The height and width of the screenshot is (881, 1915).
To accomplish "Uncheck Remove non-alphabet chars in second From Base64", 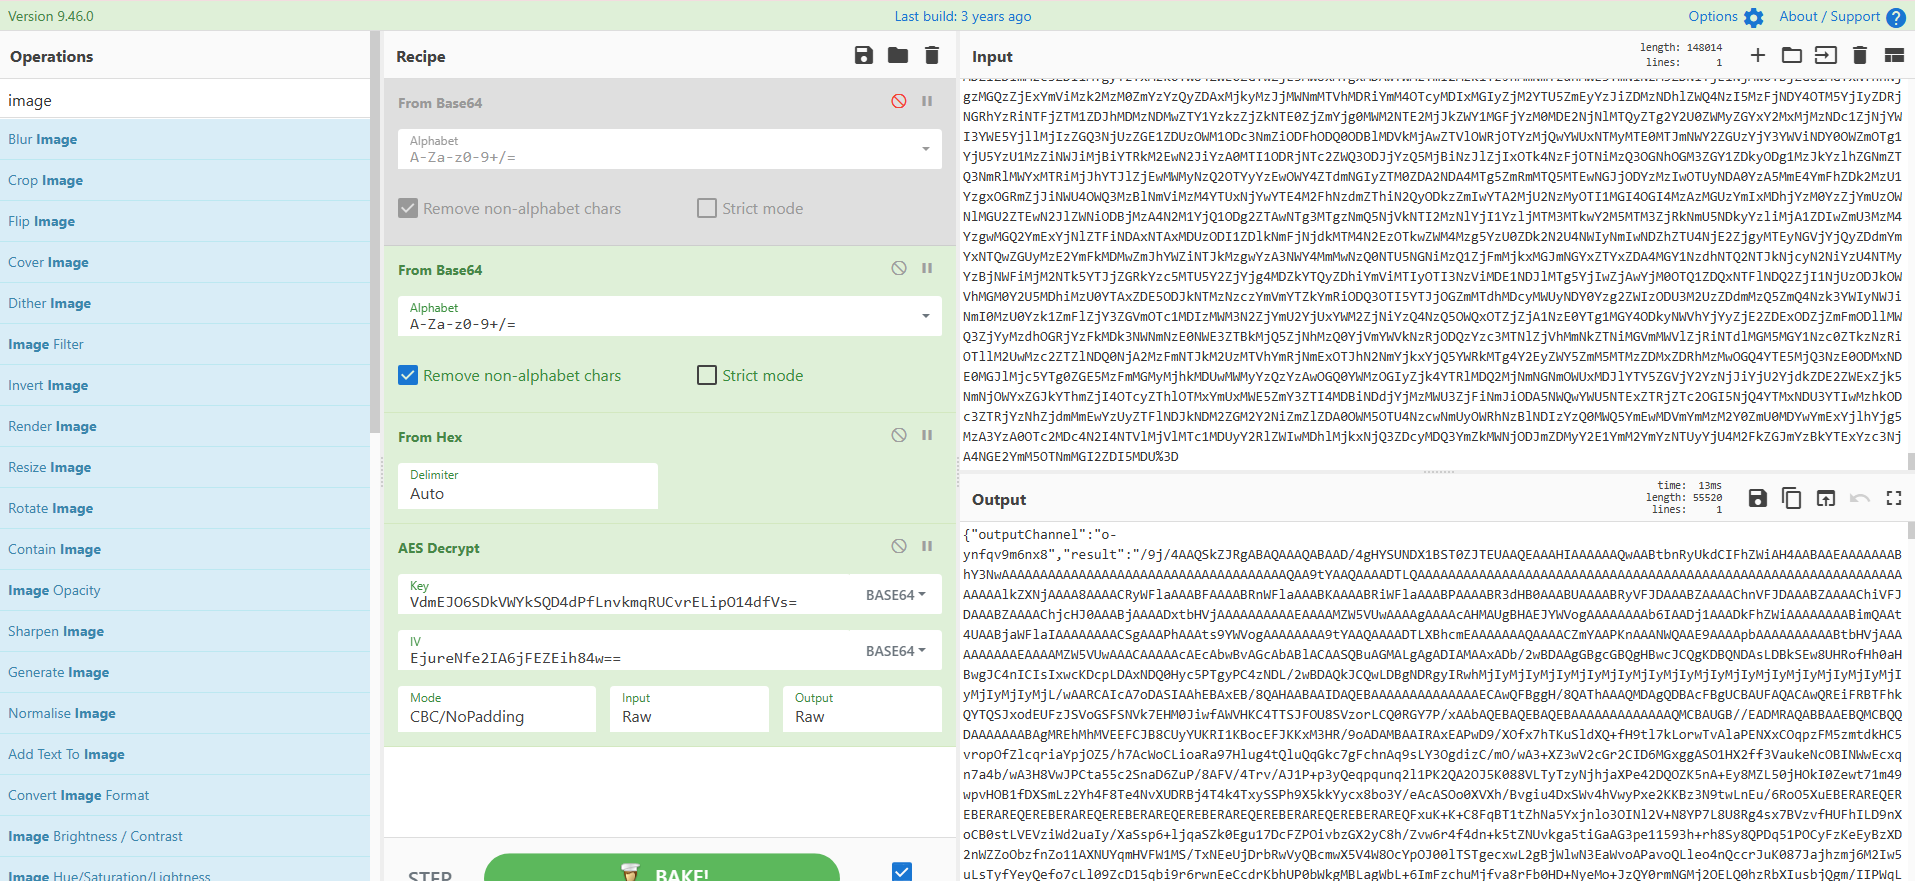I will [408, 375].
